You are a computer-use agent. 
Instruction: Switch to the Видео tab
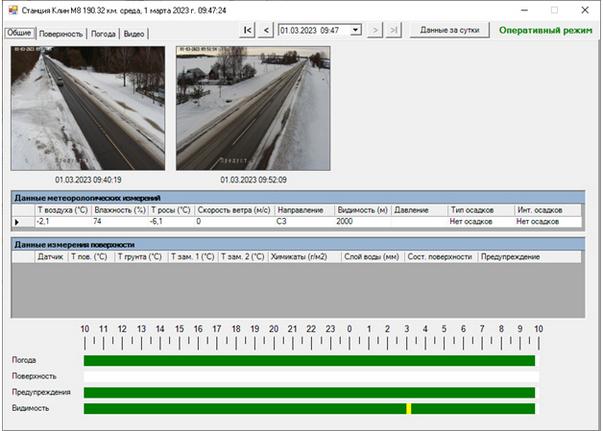(x=135, y=33)
